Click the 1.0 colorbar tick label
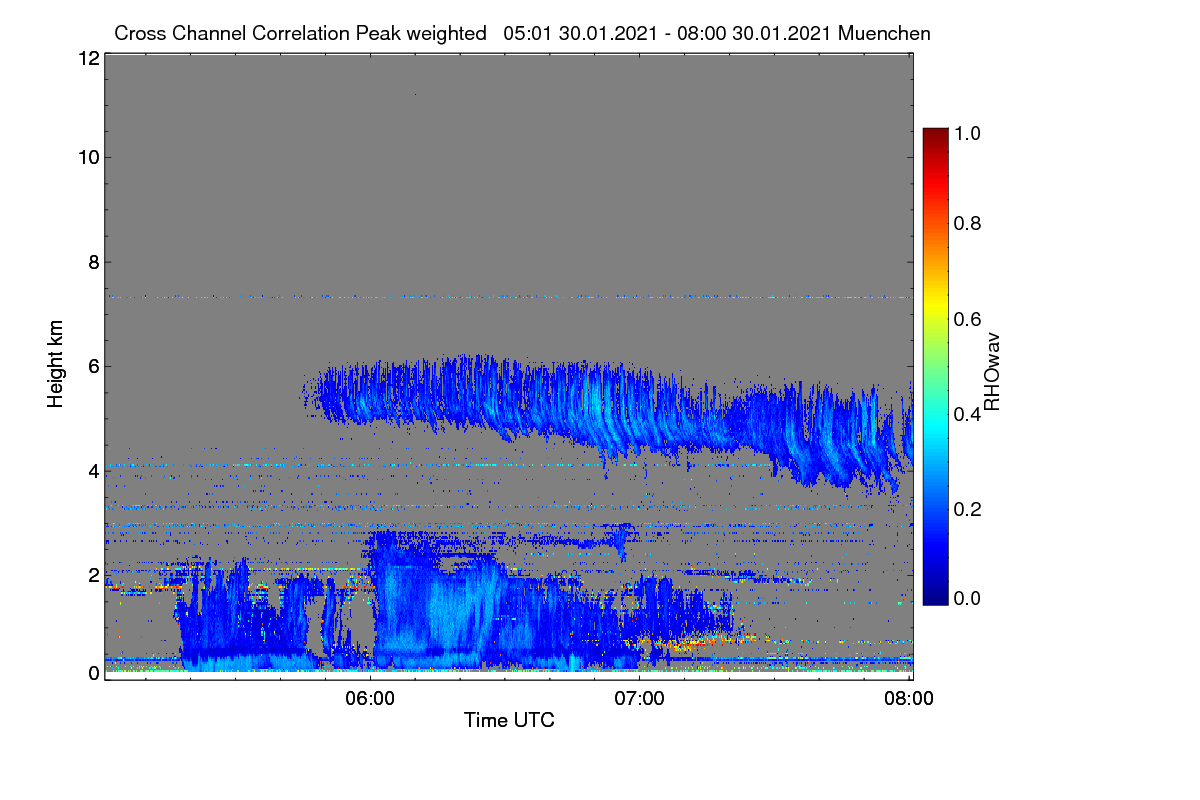1200x800 pixels. [965, 131]
